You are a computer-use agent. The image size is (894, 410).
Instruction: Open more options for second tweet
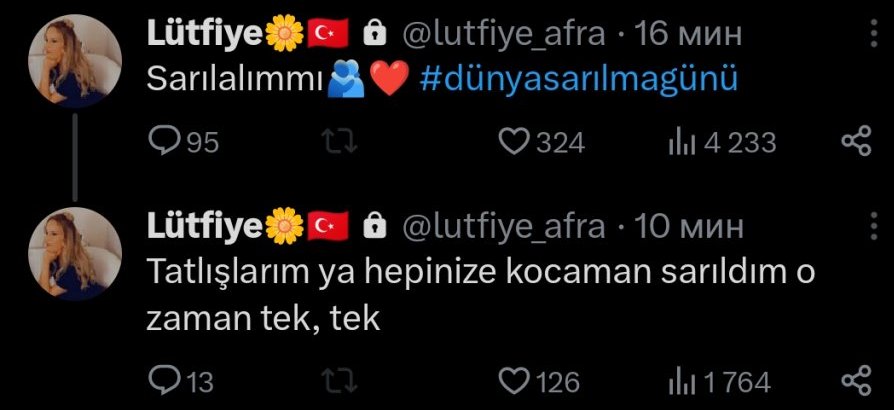coord(875,225)
